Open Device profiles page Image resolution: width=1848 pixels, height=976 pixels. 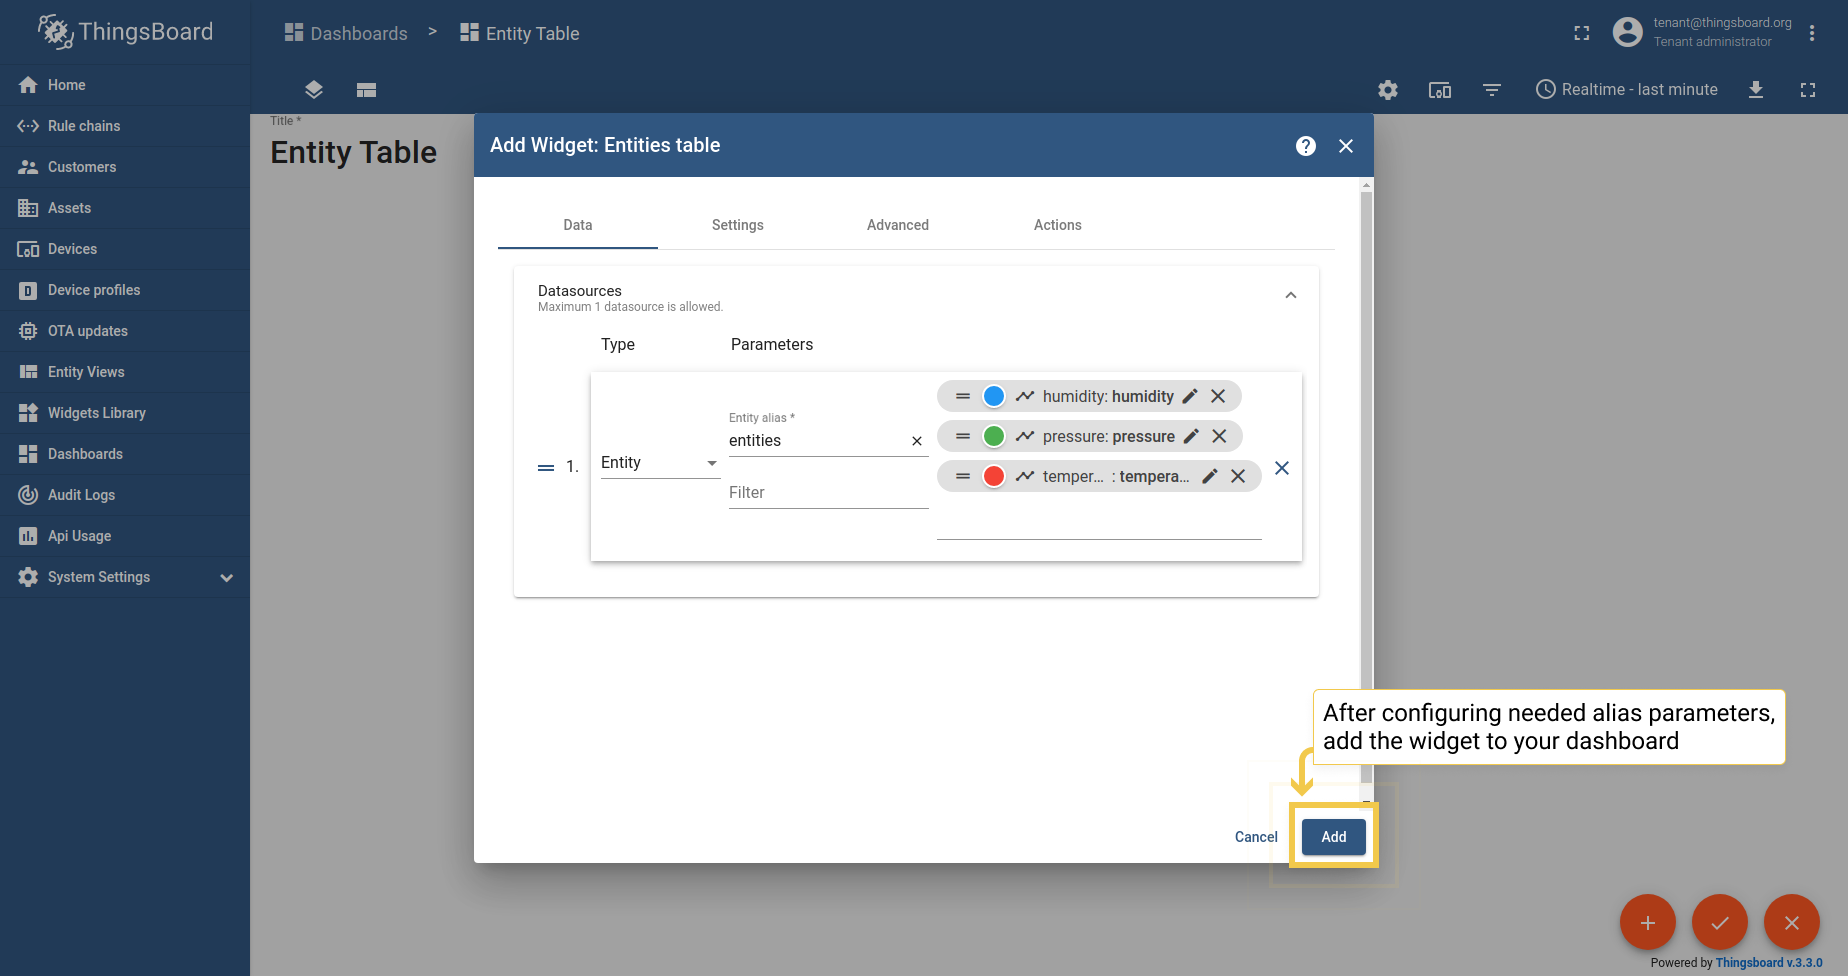124,290
